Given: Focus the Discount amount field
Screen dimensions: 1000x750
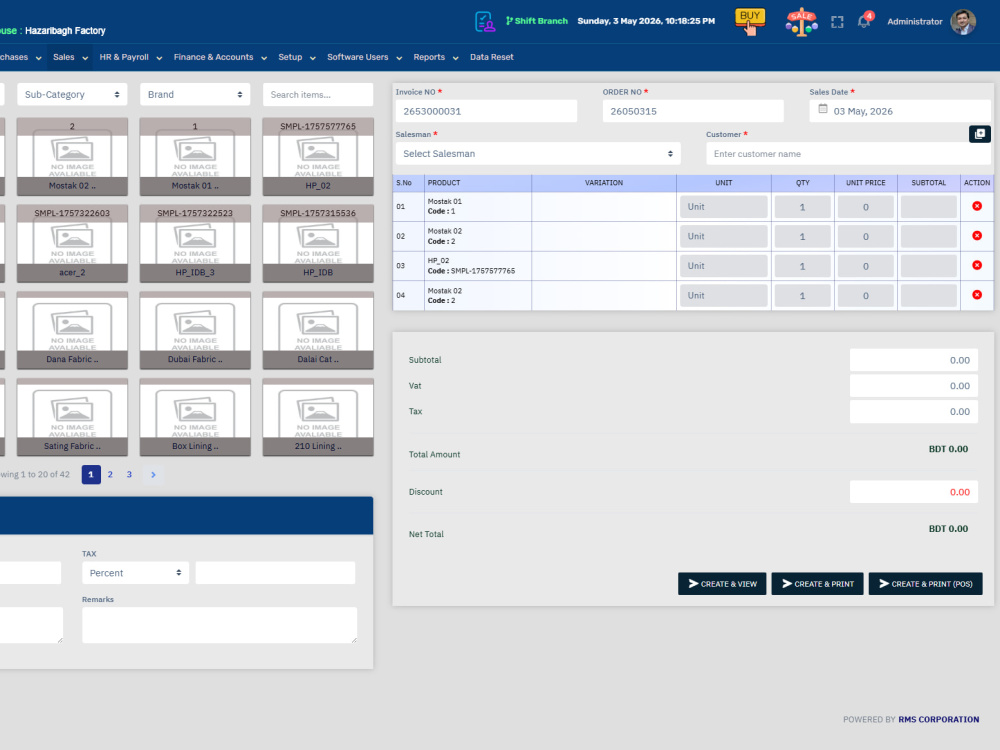Looking at the screenshot, I should [913, 492].
